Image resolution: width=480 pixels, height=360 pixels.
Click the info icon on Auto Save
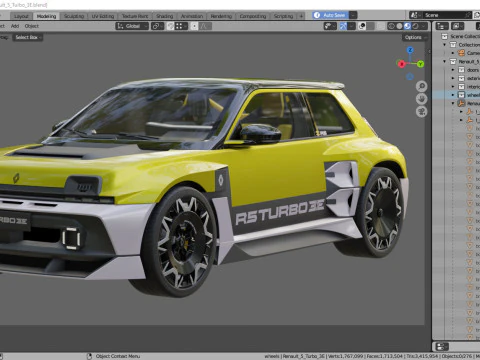coord(317,15)
